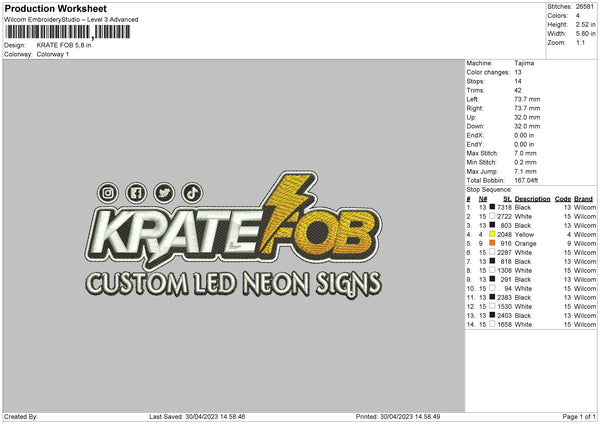Select the orange swatch in stop 5
Image resolution: width=600 pixels, height=424 pixels.
pyautogui.click(x=492, y=243)
